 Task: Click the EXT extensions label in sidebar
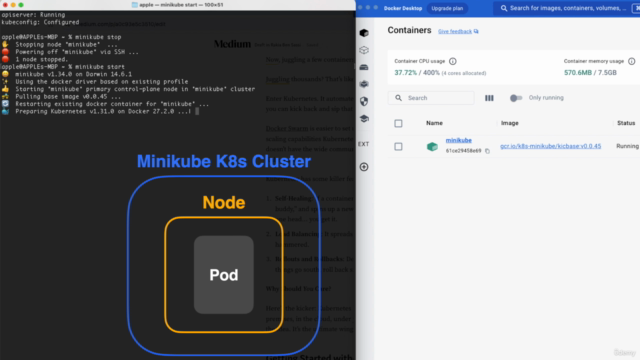coord(364,144)
